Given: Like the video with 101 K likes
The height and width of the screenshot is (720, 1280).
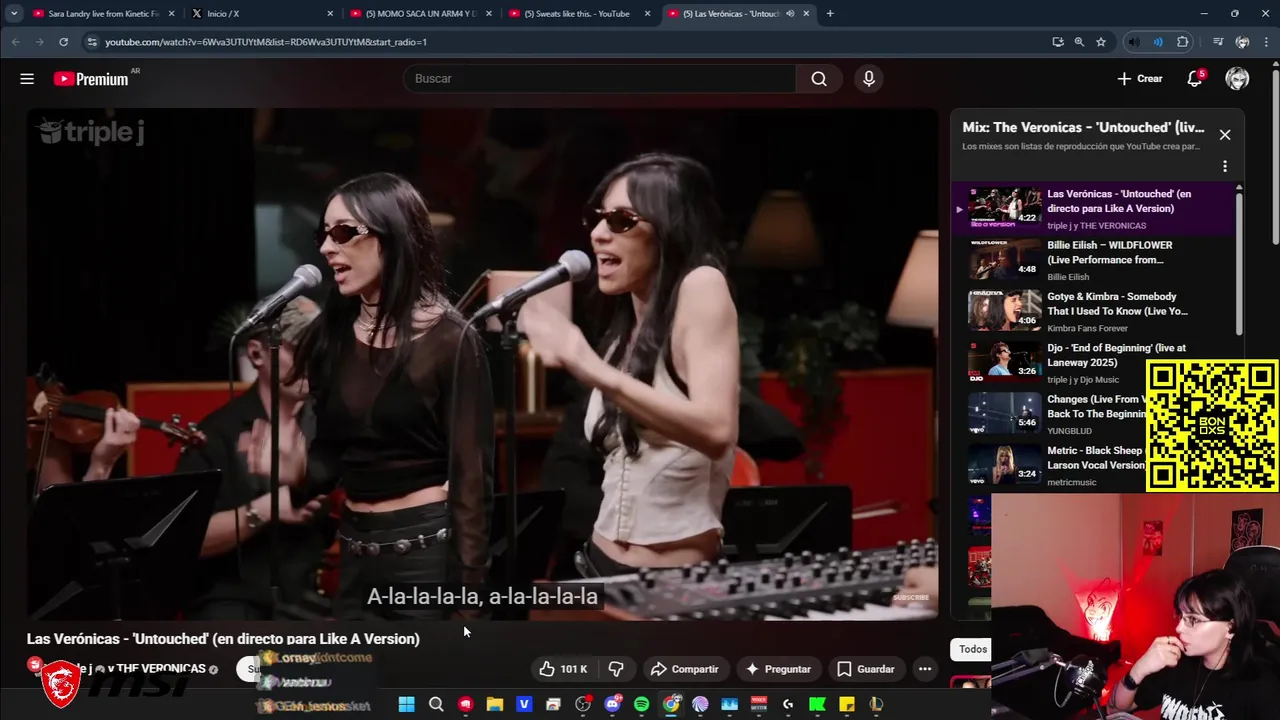Looking at the screenshot, I should coord(563,669).
